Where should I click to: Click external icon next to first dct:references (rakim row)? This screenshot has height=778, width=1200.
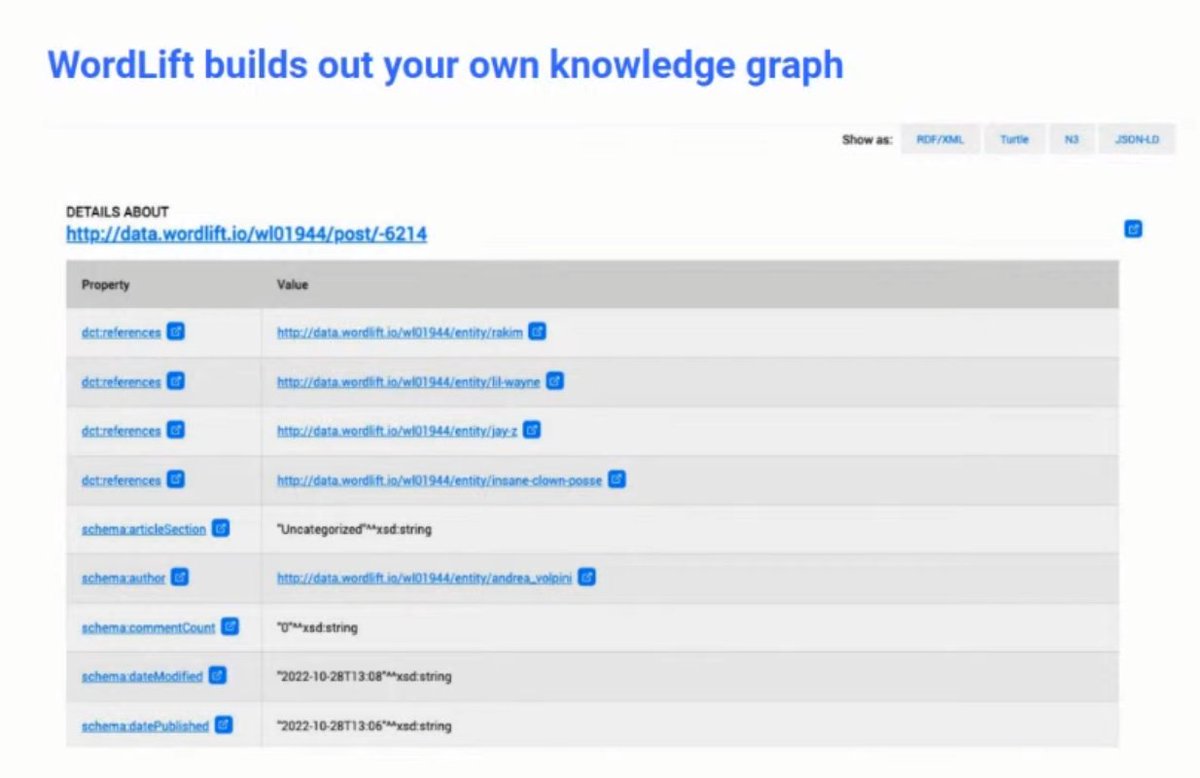coord(176,332)
